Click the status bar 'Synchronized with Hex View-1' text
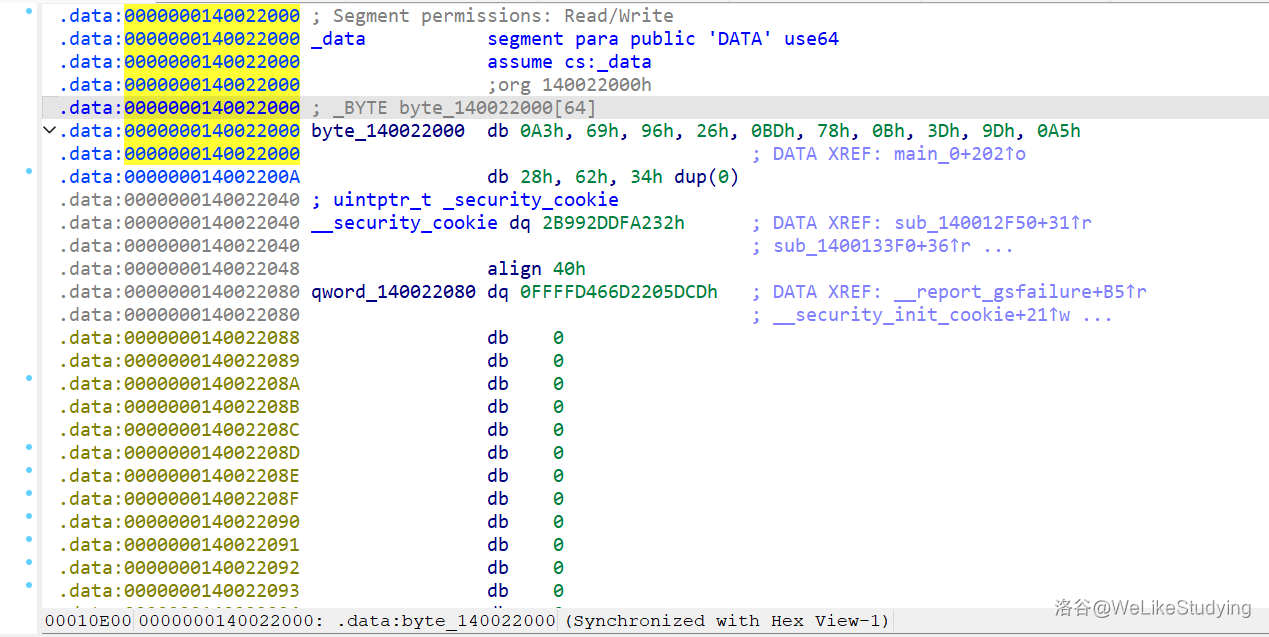Image resolution: width=1269 pixels, height=637 pixels. point(727,621)
